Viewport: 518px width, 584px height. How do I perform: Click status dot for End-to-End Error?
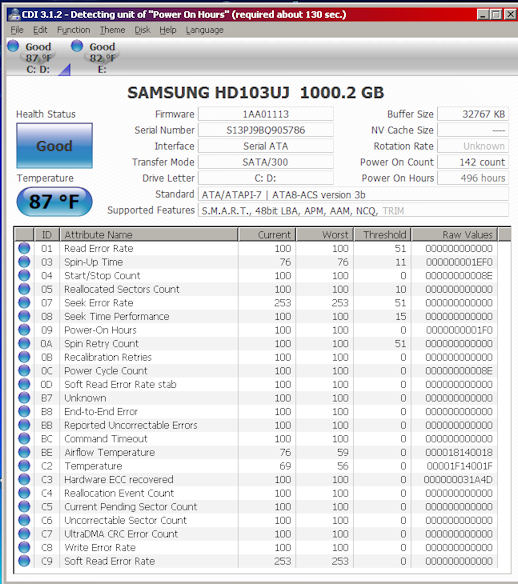pyautogui.click(x=24, y=411)
